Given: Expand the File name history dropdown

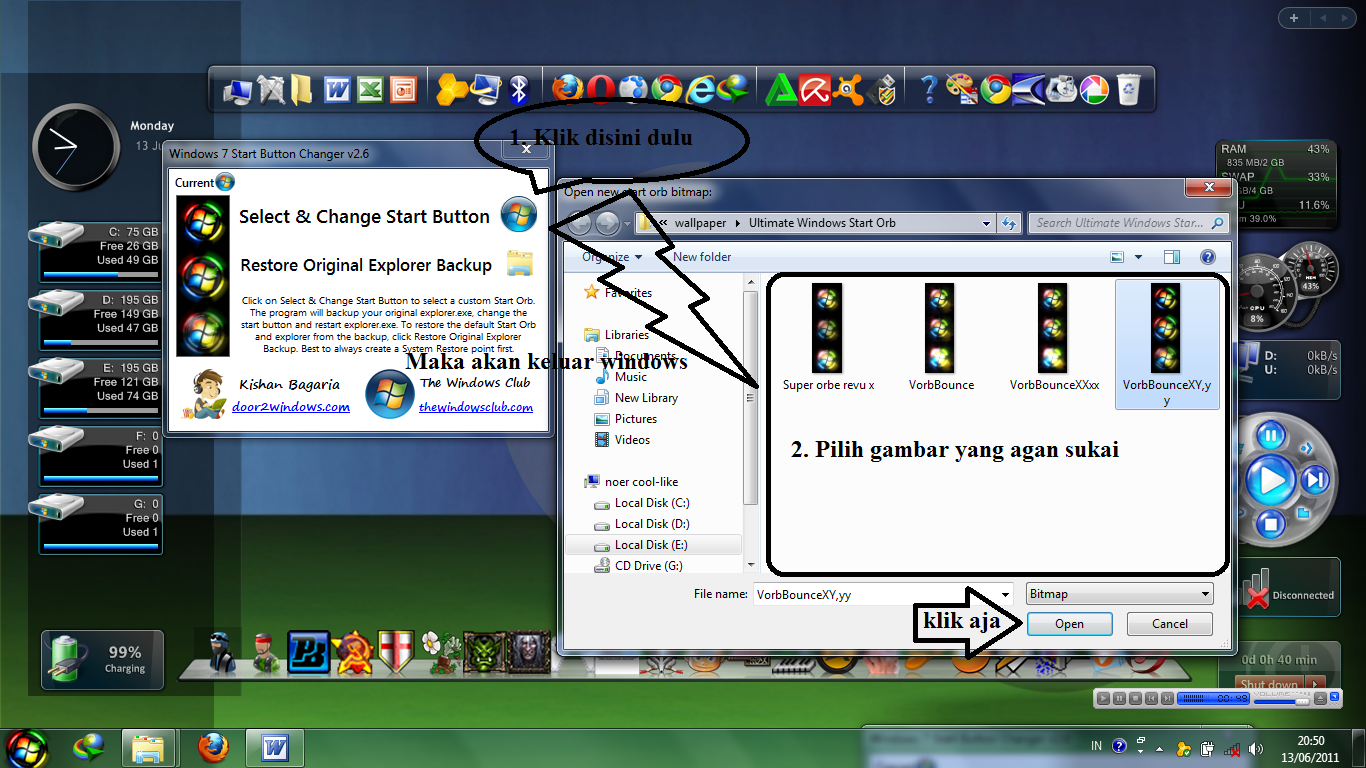Looking at the screenshot, I should [1005, 594].
